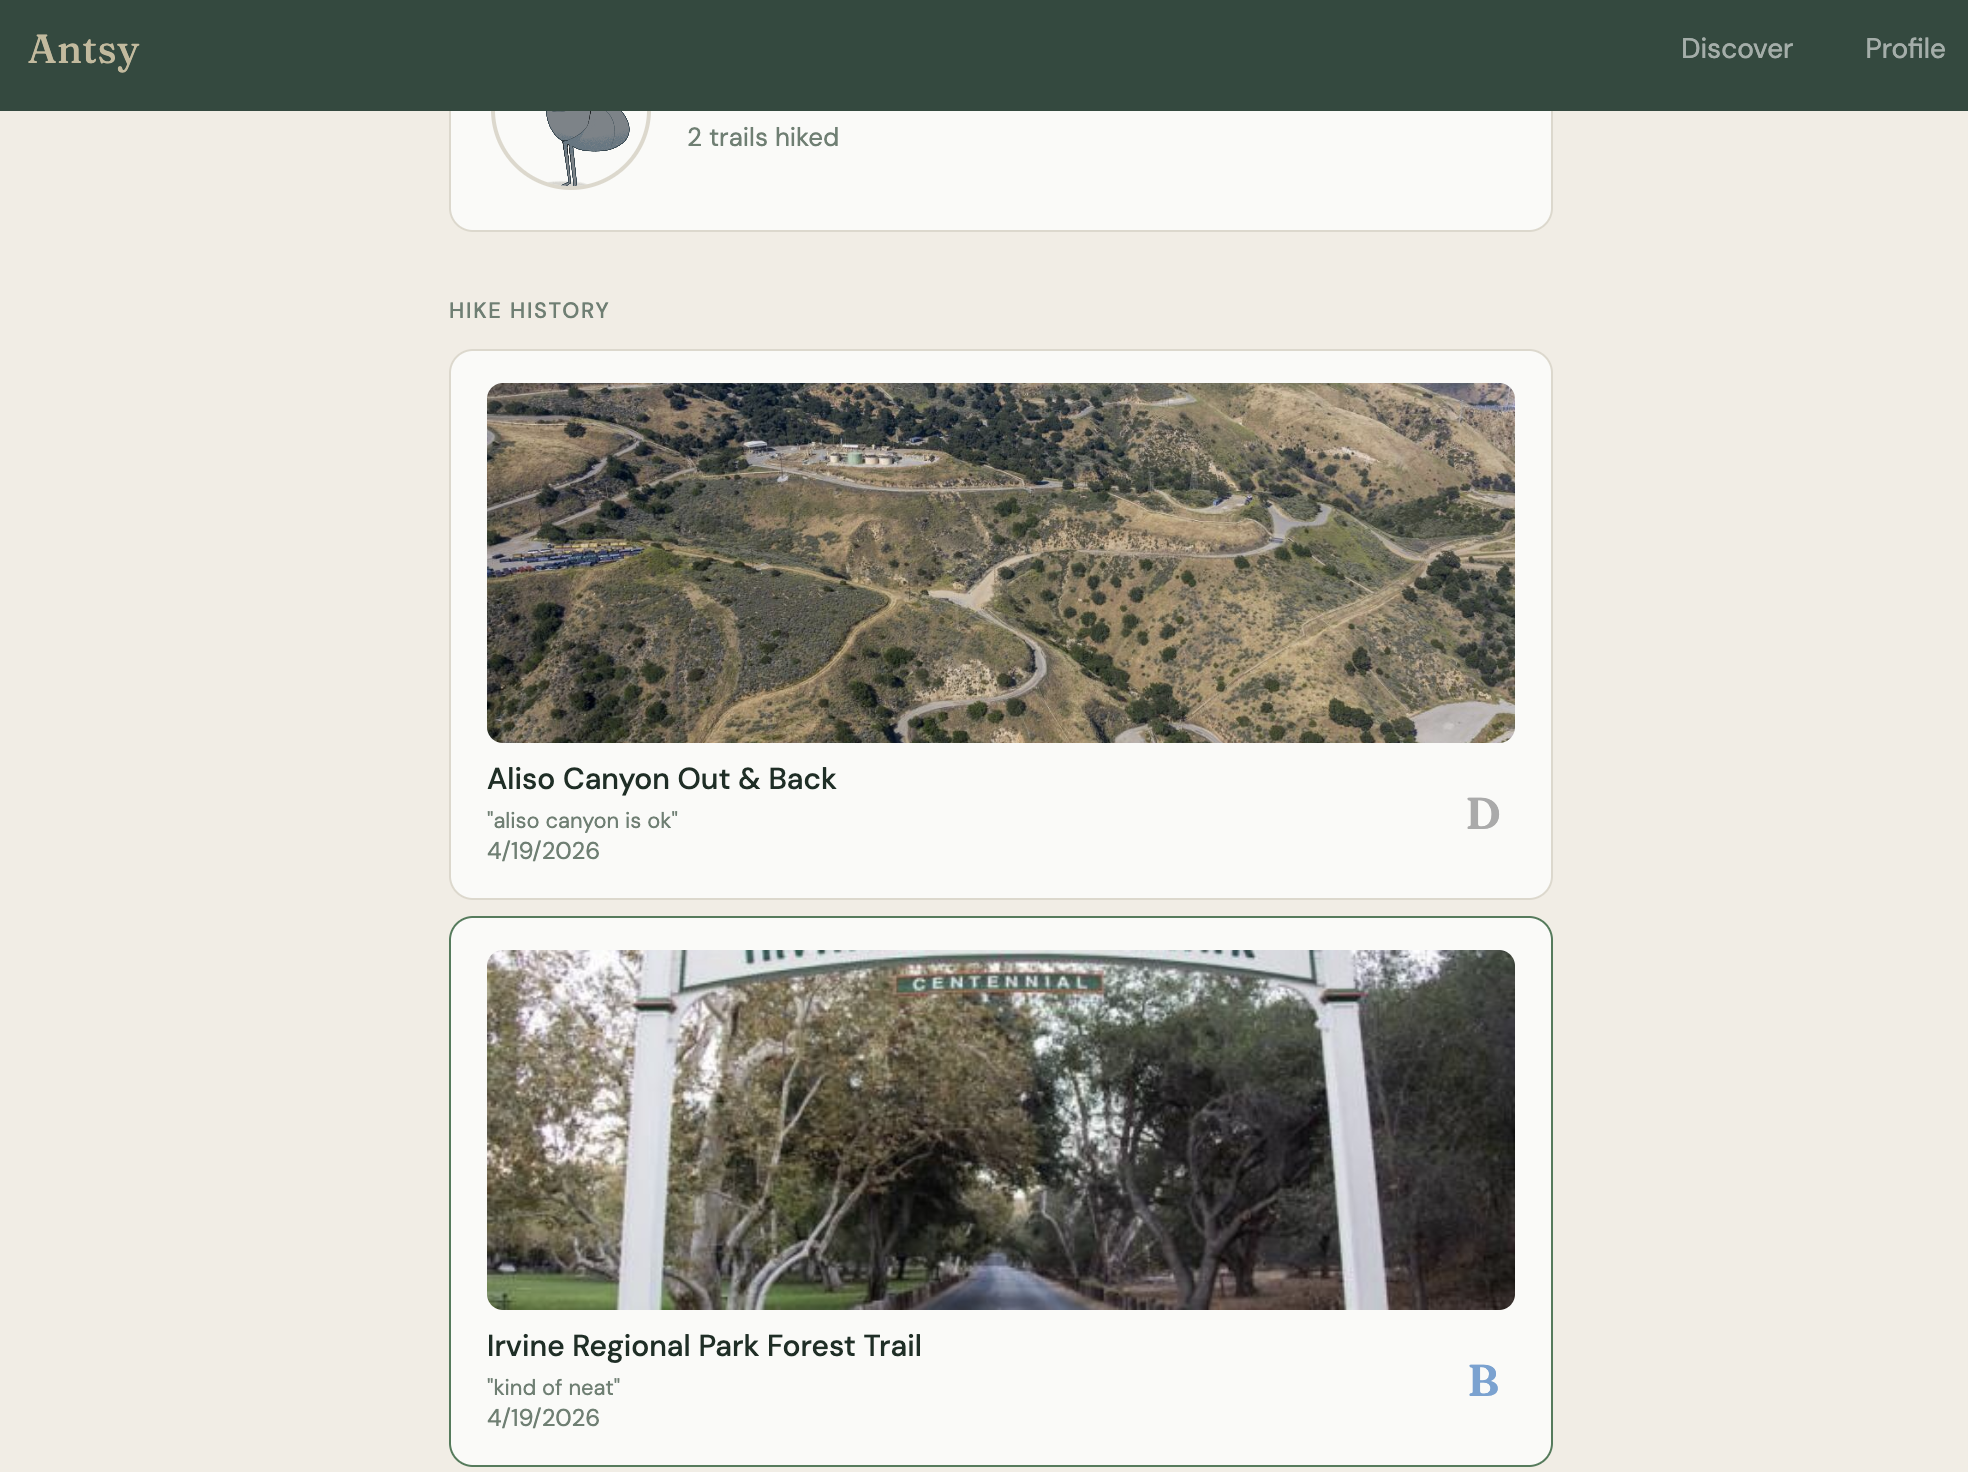The width and height of the screenshot is (1968, 1472).
Task: Open Aliso Canyon aerial photo
Action: (1000, 562)
